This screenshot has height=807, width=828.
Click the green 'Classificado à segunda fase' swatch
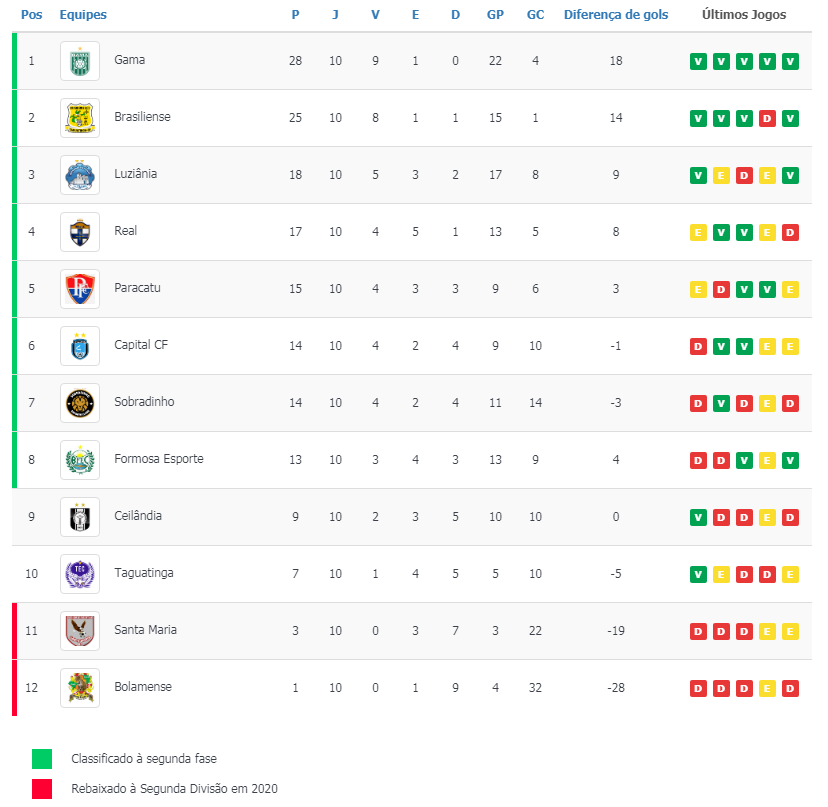[42, 759]
